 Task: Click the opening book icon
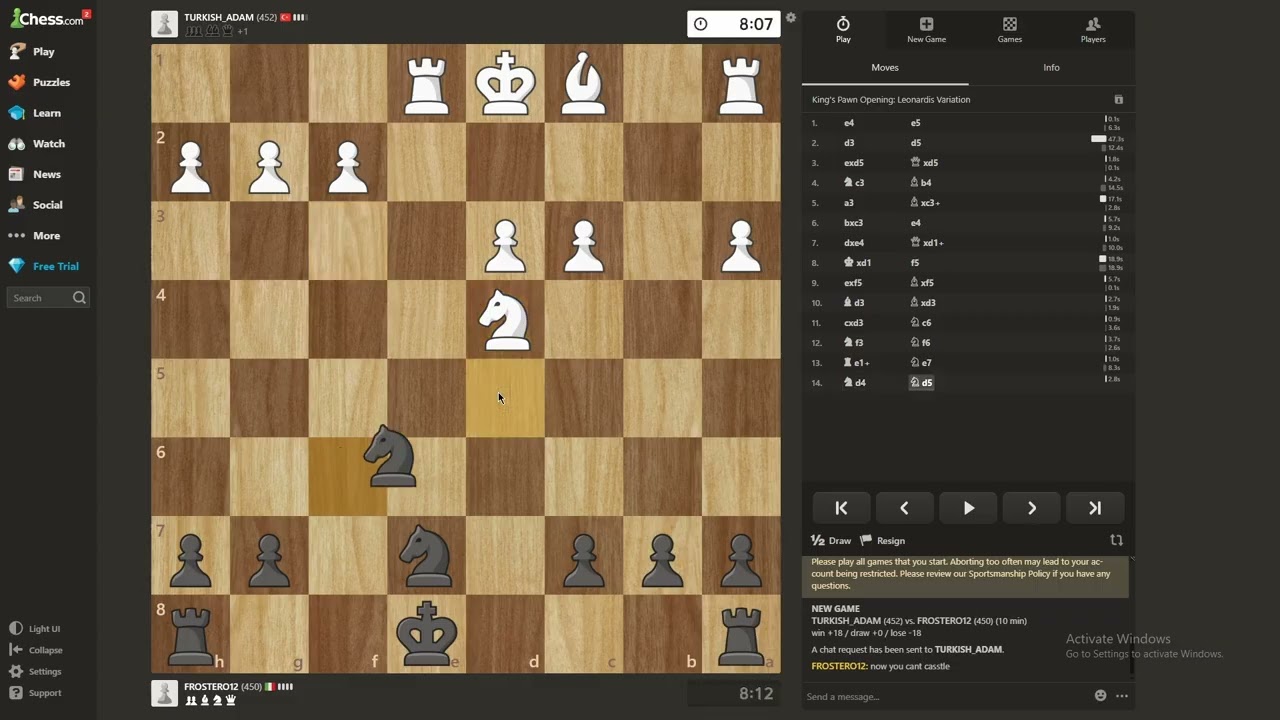(1119, 100)
